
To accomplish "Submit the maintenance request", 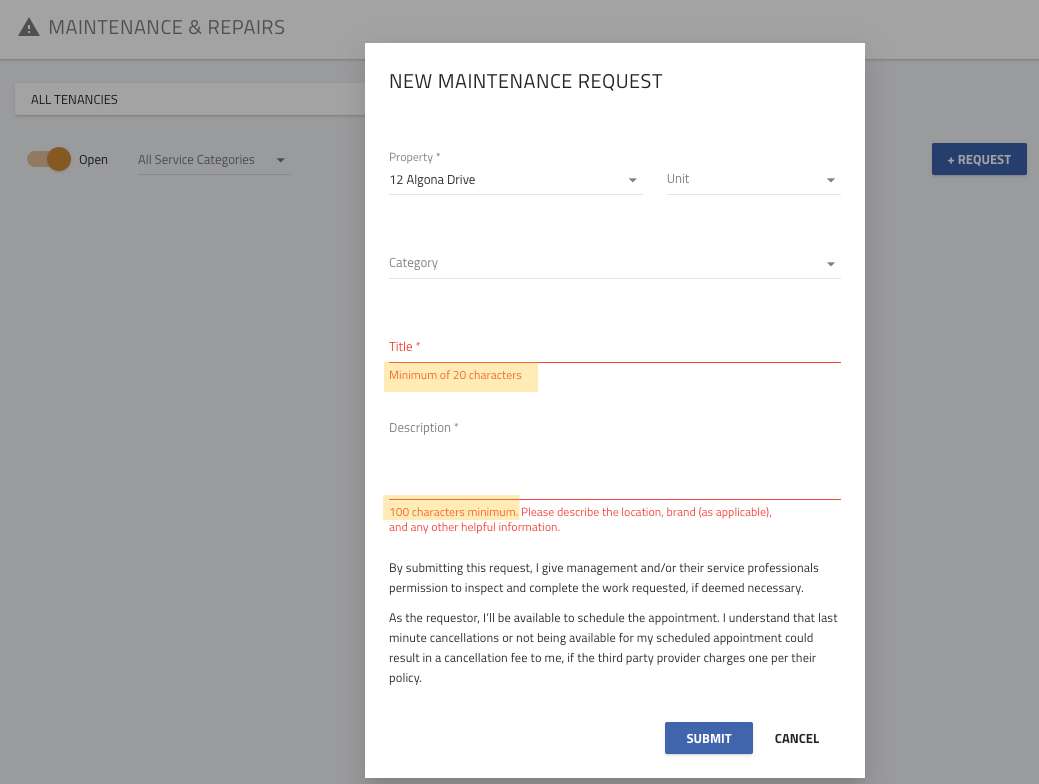I will [708, 738].
